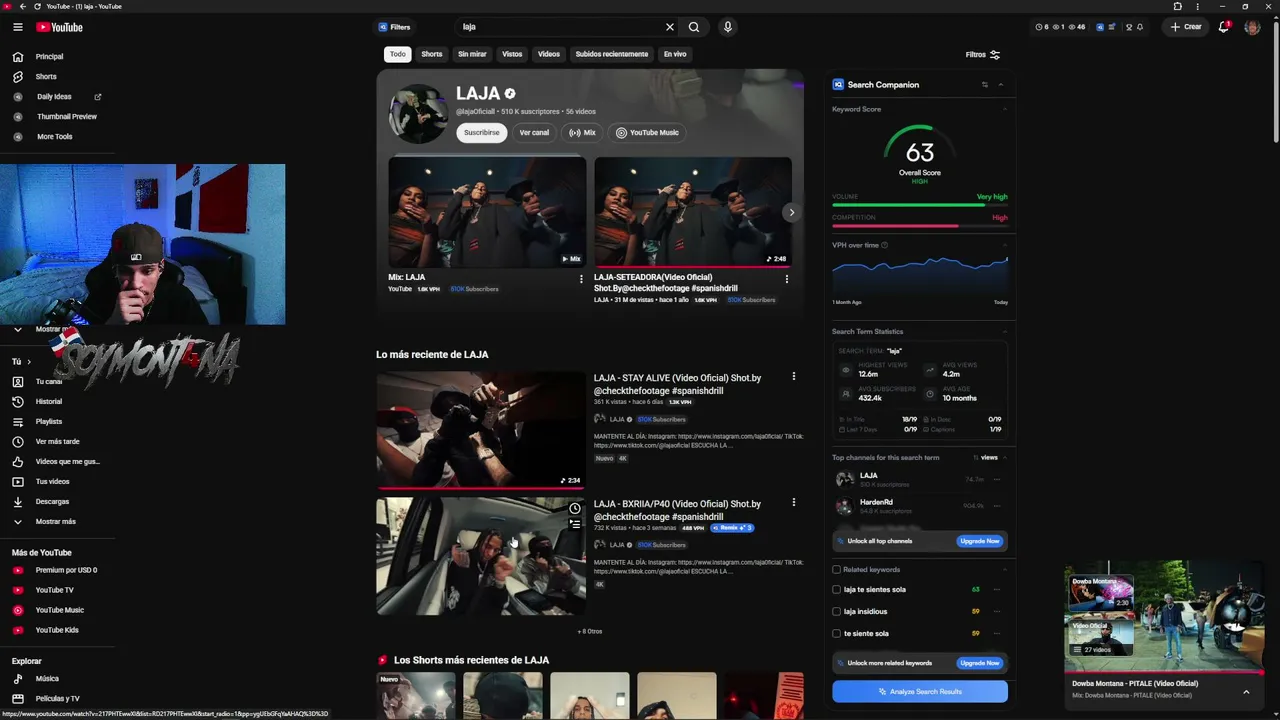Open options menu for LAJA-SETEADORA video
The width and height of the screenshot is (1280, 720).
pos(787,279)
